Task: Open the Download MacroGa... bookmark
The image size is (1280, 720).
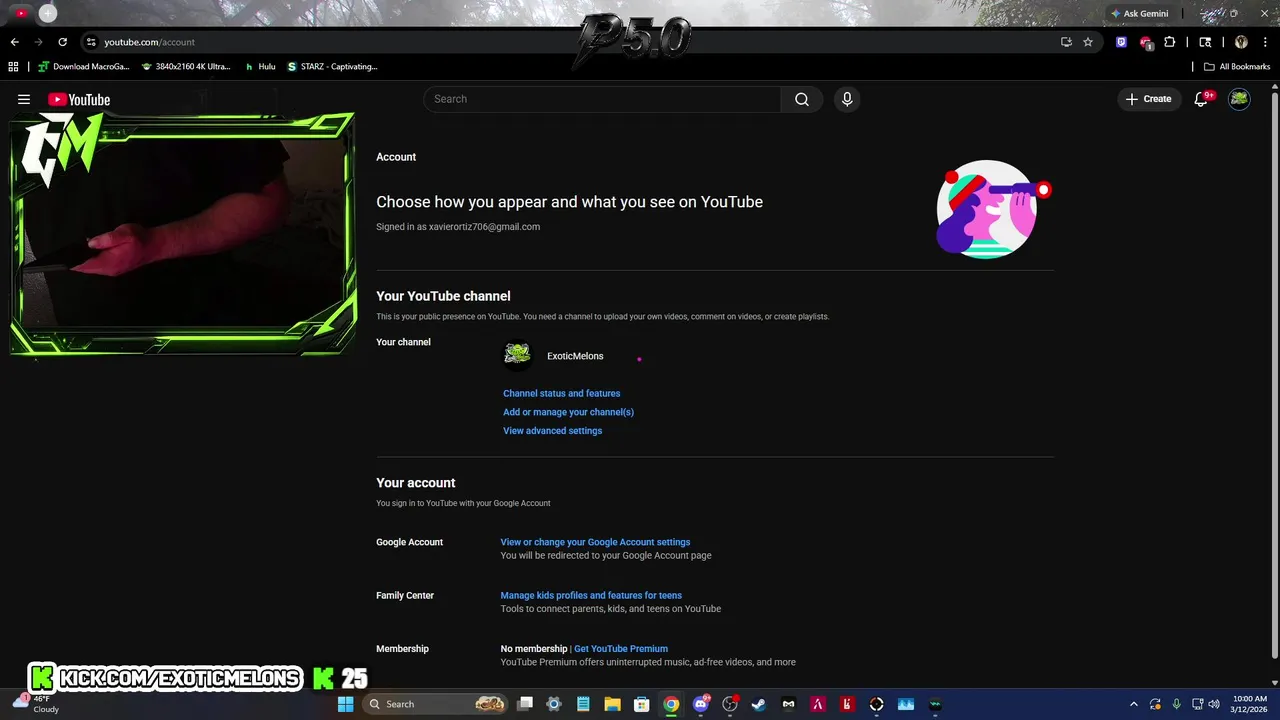Action: [84, 67]
